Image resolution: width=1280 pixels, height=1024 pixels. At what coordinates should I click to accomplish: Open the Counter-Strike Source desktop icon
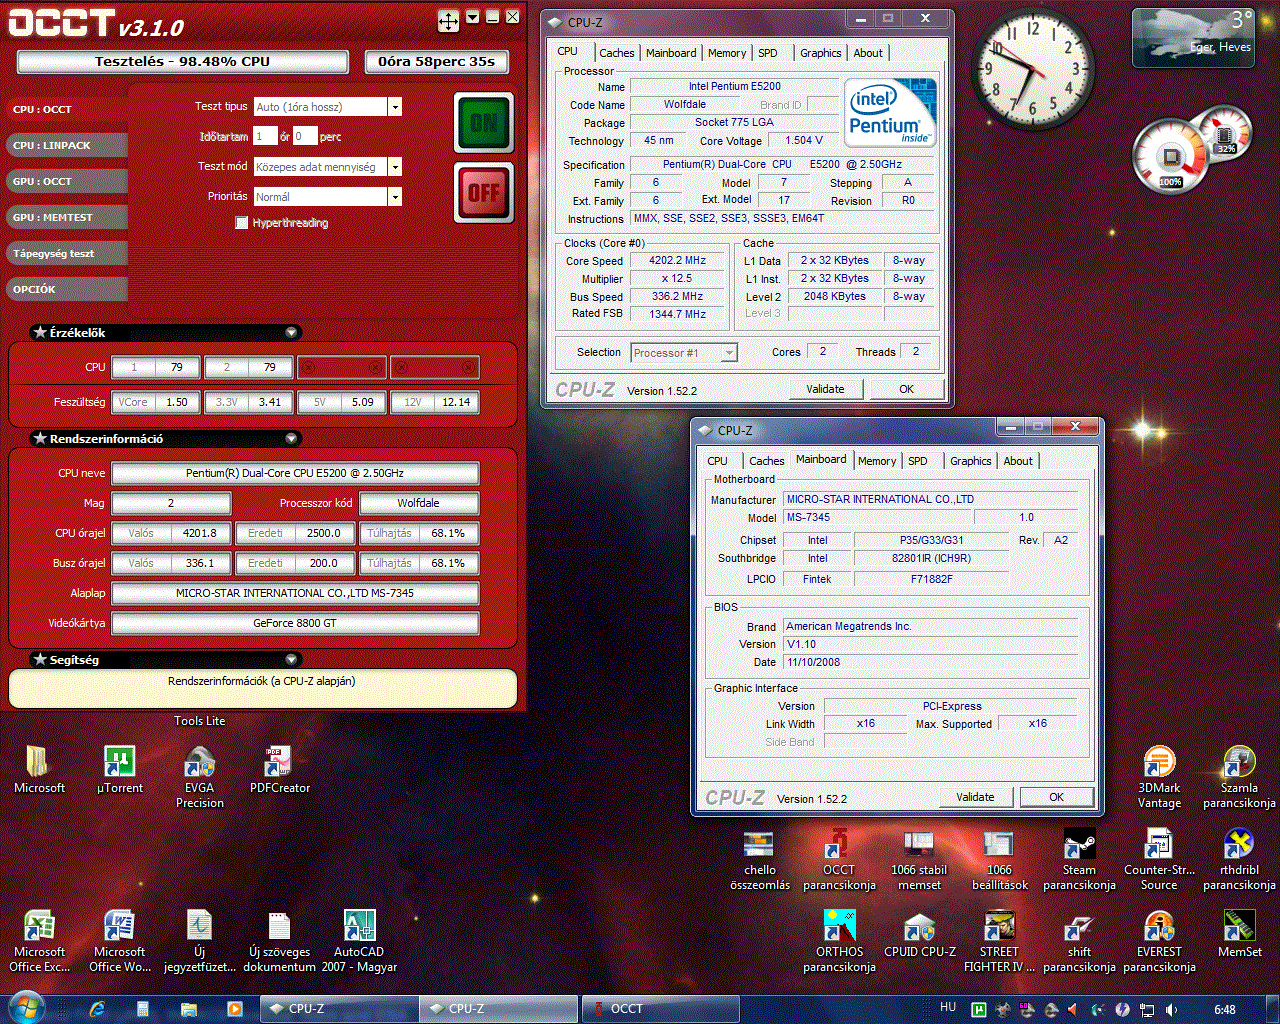coord(1159,858)
